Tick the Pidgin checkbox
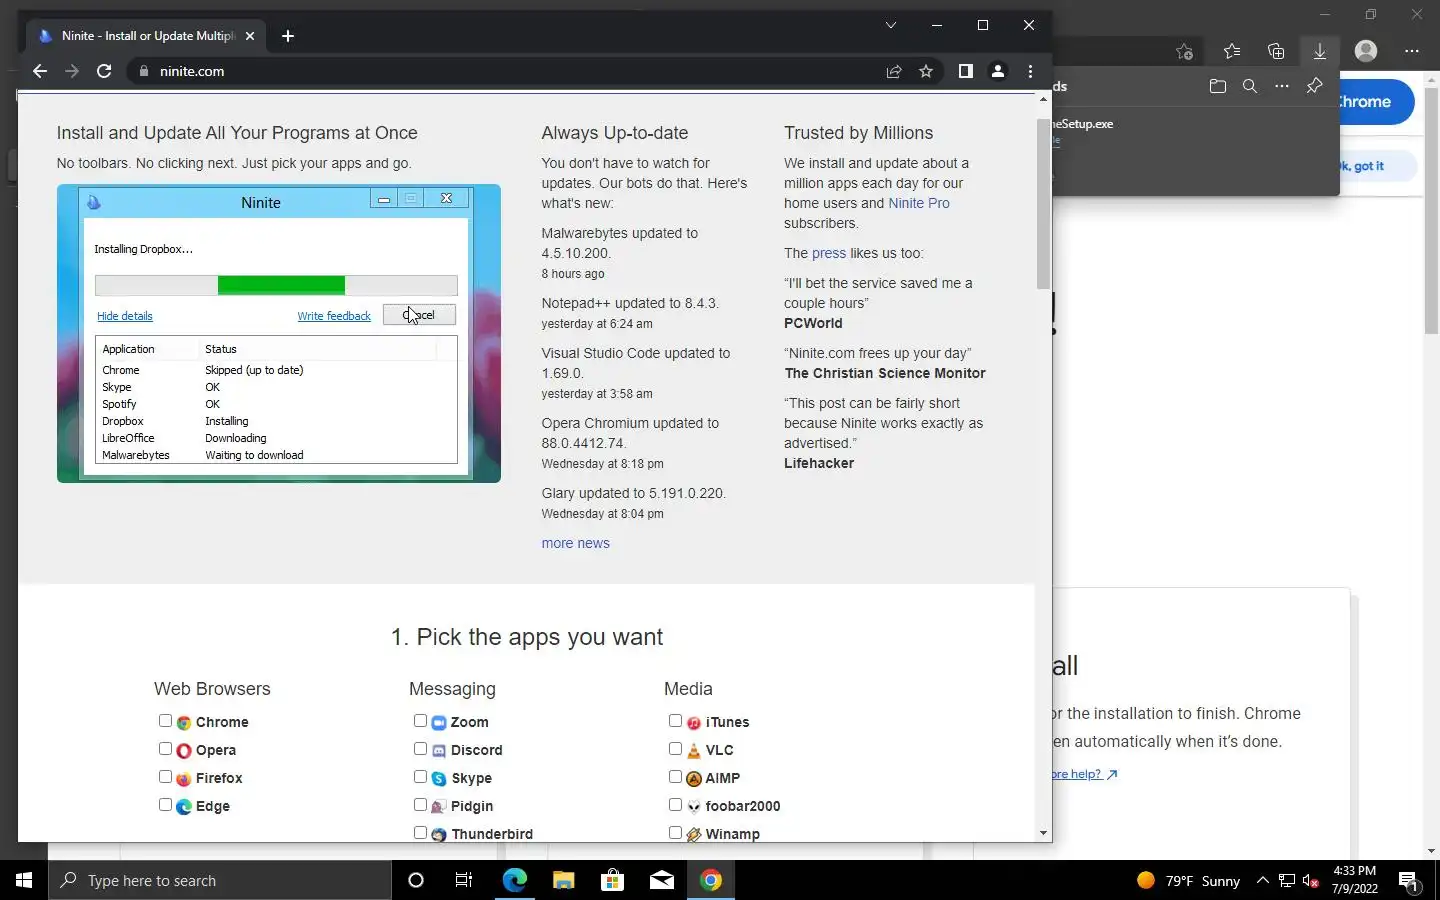This screenshot has width=1440, height=900. point(420,805)
